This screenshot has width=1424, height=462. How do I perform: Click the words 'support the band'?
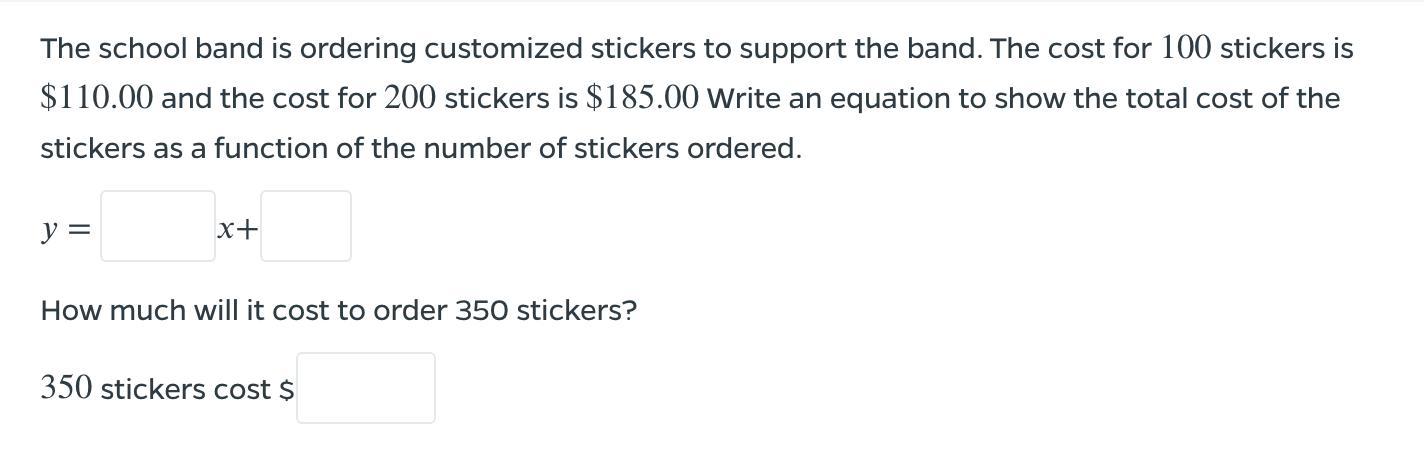pos(863,48)
